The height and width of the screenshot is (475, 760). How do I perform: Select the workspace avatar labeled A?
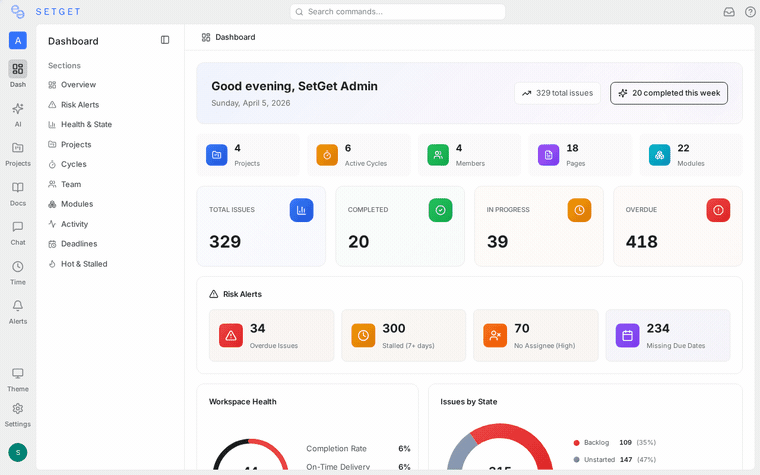tap(18, 40)
